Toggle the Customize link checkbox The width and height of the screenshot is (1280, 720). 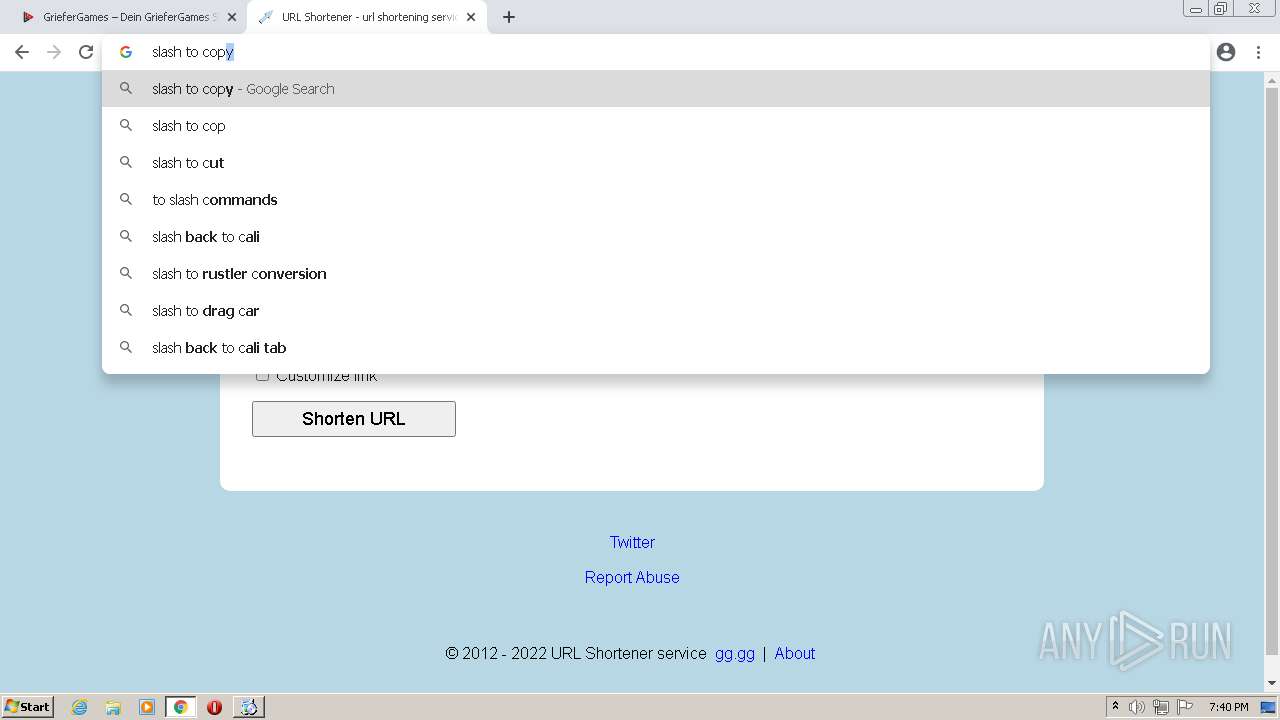point(262,376)
